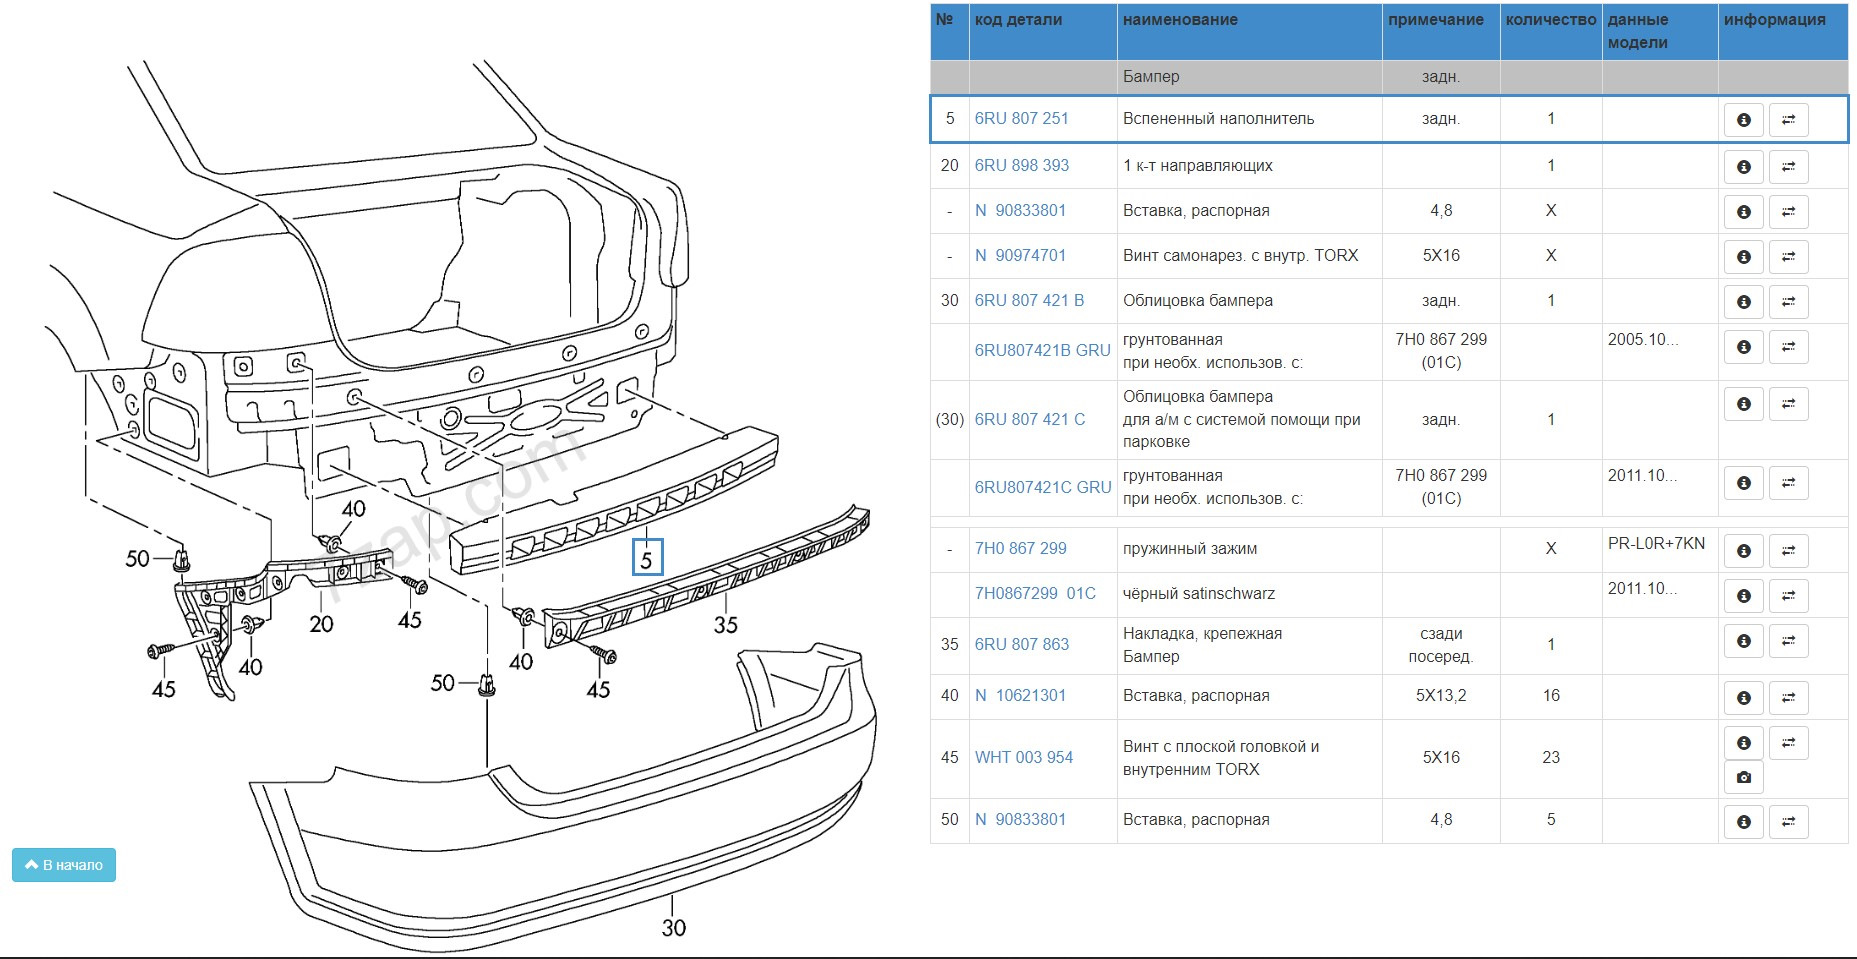Screen dimensions: 1857x959
Task: Open part code link 6RU 807 421 B
Action: tap(1029, 300)
